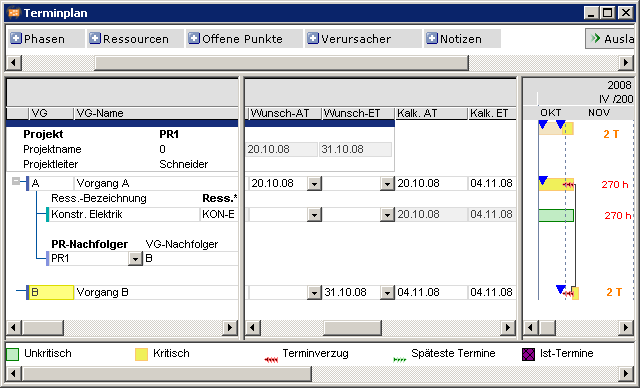Click the Wunsch-AT field of Vorgang A
Screen dimensions: 640x388
pyautogui.click(x=278, y=184)
